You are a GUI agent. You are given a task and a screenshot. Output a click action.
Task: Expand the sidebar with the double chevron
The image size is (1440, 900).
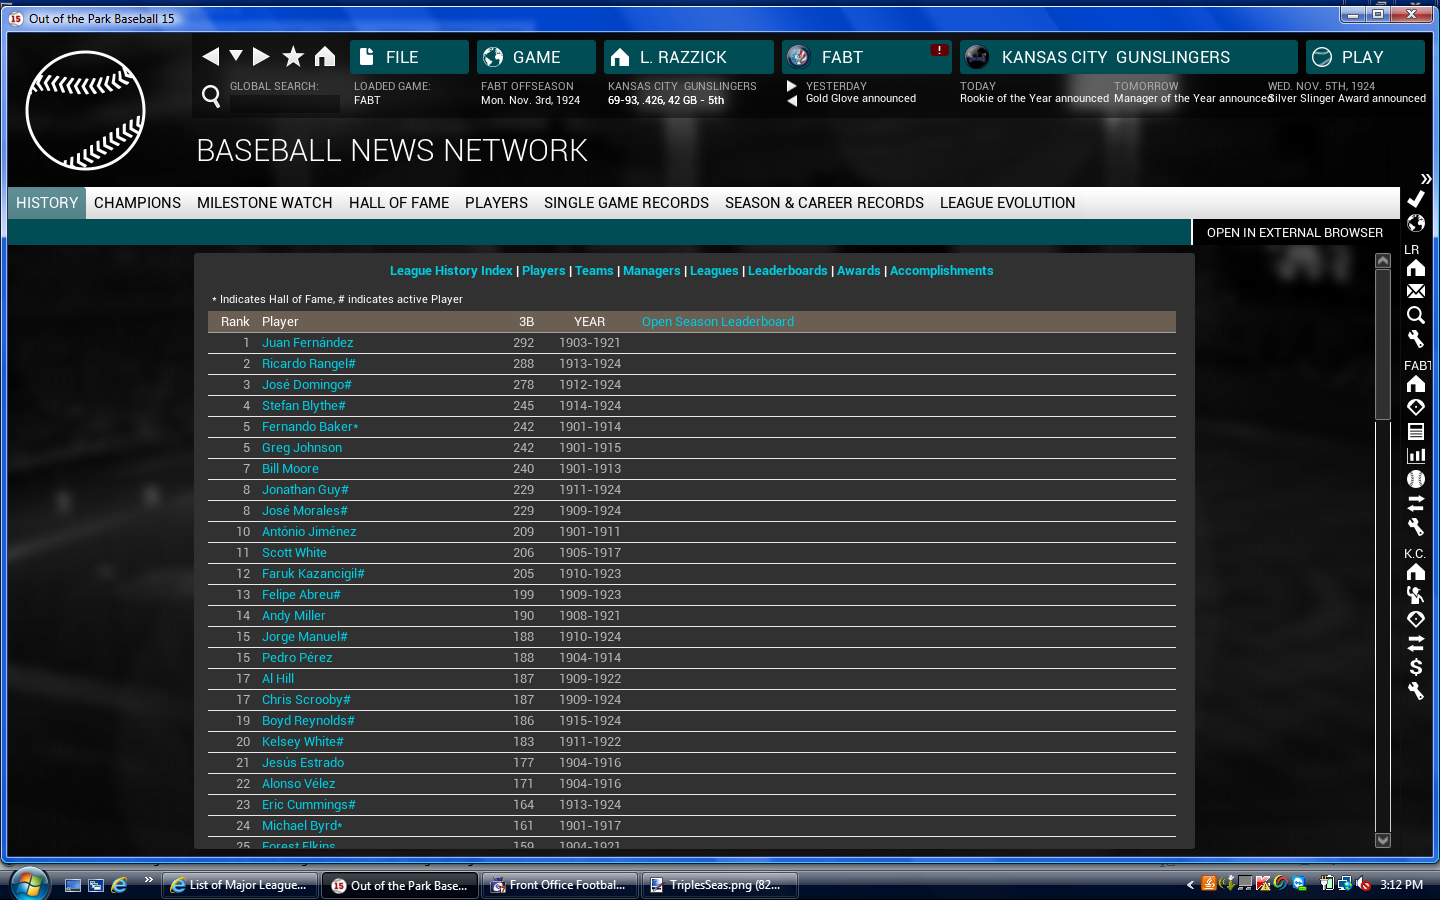[x=1426, y=179]
